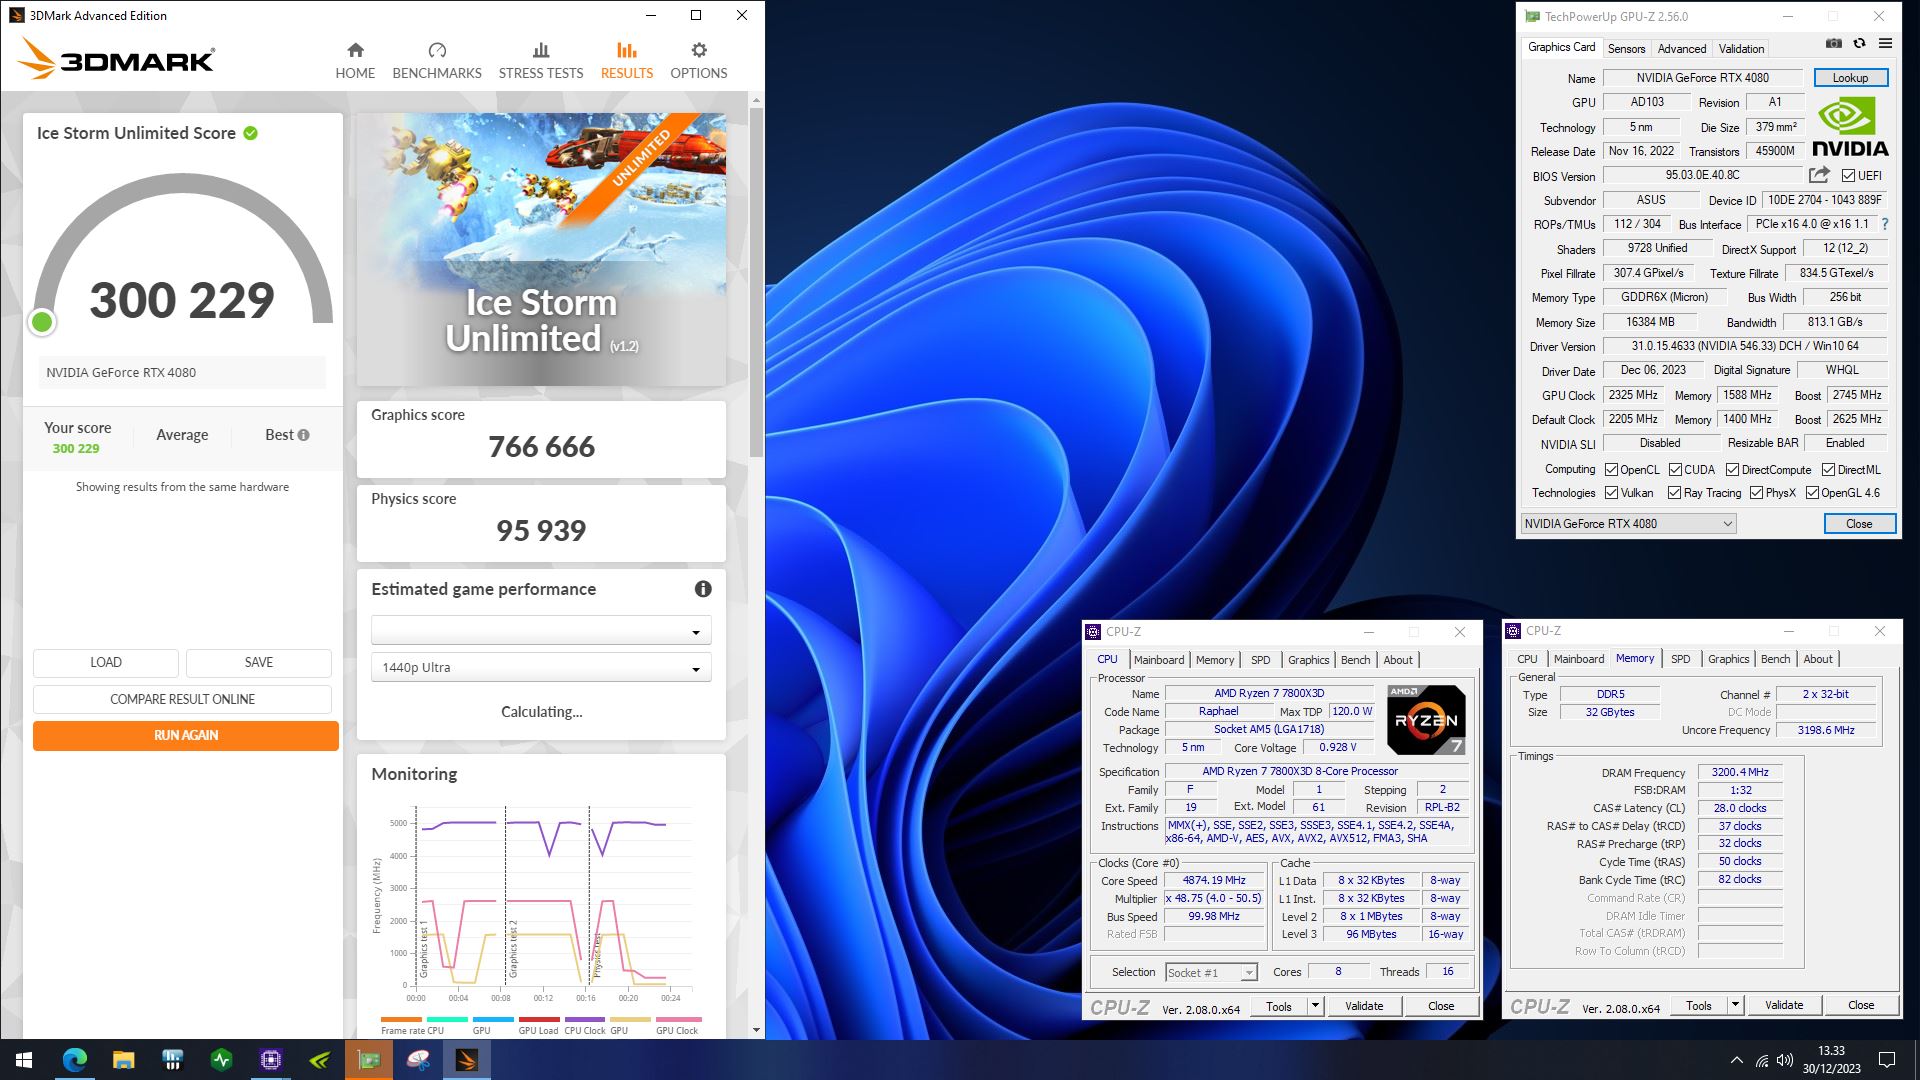Expand Tools arrow in the CPU-Z CPU window

[x=1316, y=1006]
